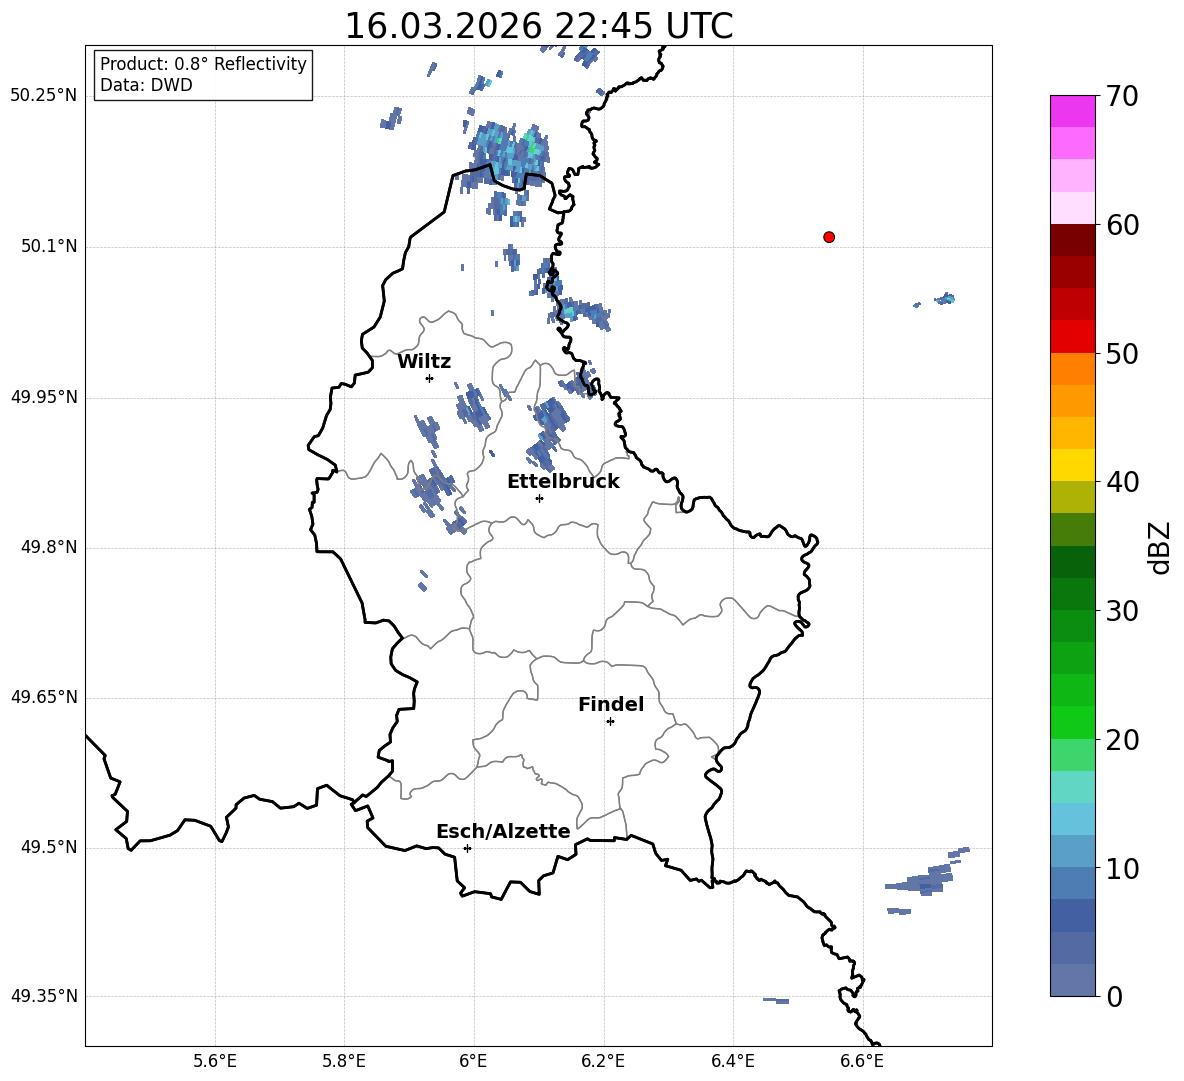This screenshot has height=1081, width=1184.
Task: Click the 6.4°E longitude label
Action: pos(732,1061)
